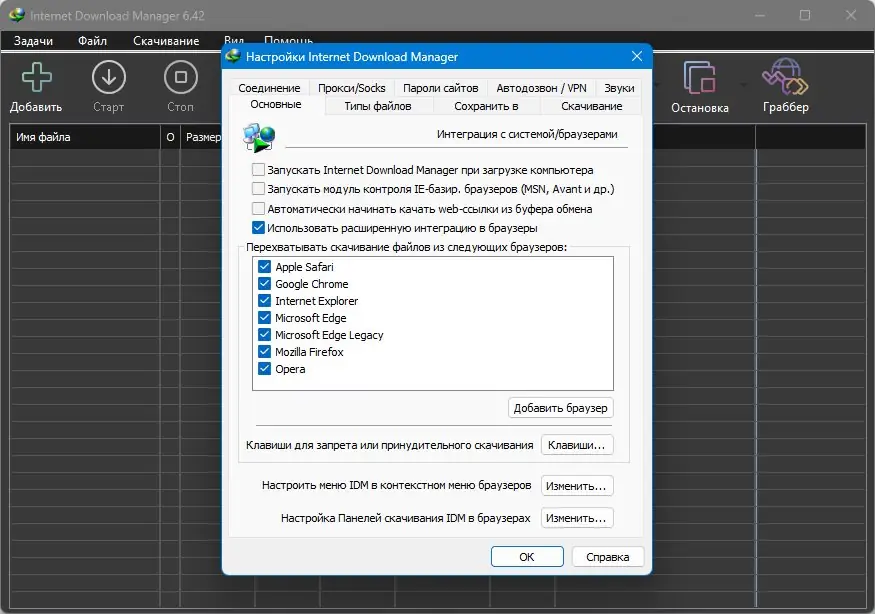Open the Файл menu

93,41
